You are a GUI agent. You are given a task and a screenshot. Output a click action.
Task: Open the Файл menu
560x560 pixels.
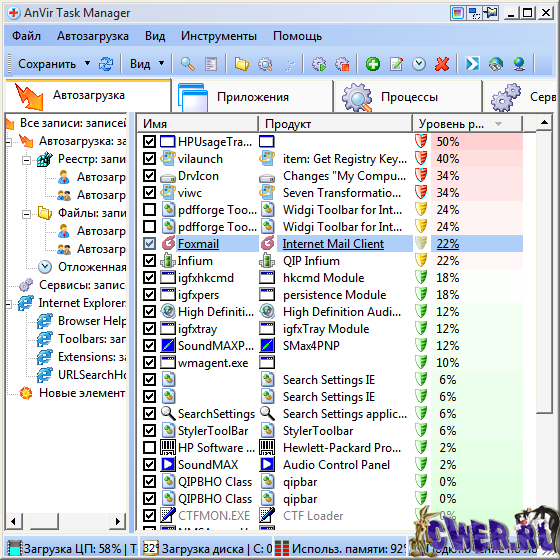click(x=26, y=36)
